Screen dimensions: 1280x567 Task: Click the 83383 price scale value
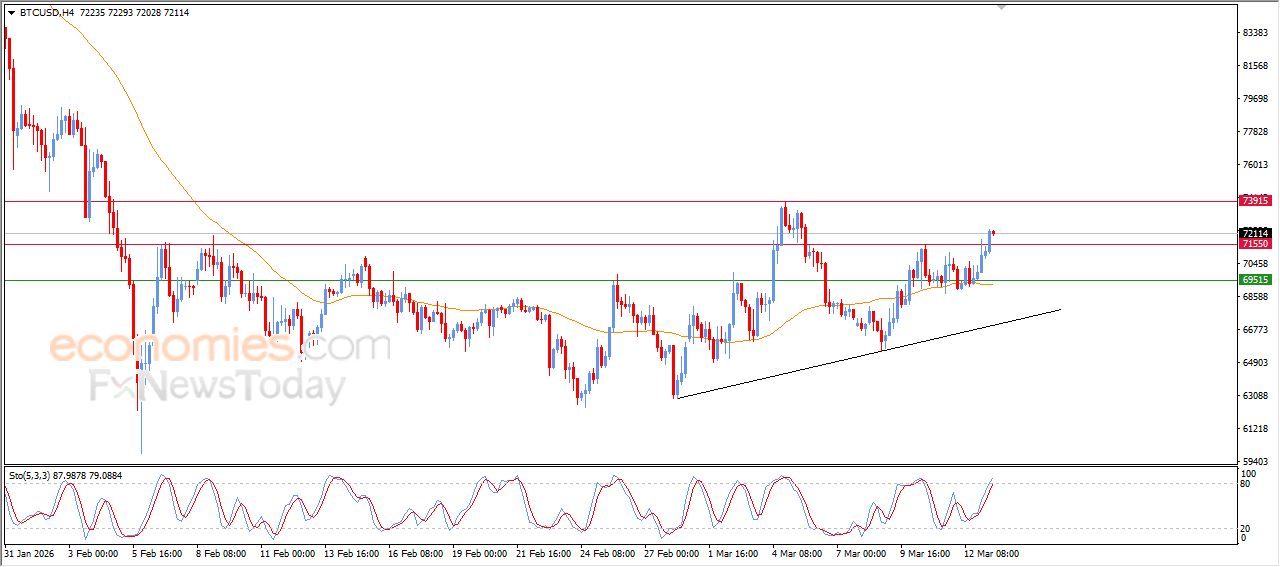(1255, 33)
